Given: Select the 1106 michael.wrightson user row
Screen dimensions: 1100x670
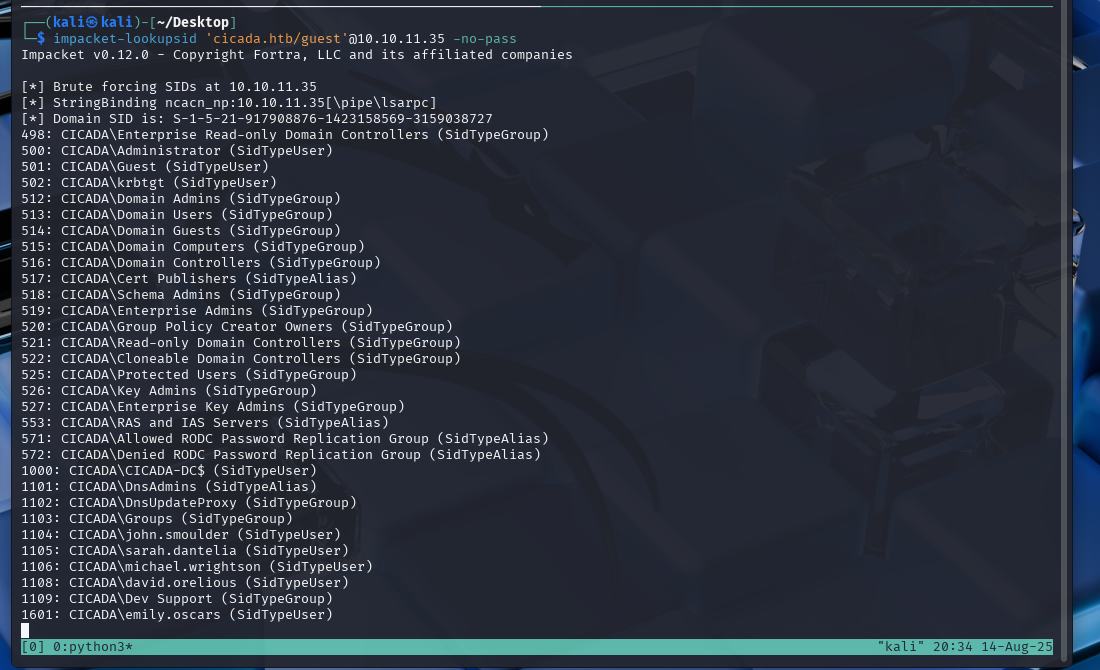Looking at the screenshot, I should 197,567.
